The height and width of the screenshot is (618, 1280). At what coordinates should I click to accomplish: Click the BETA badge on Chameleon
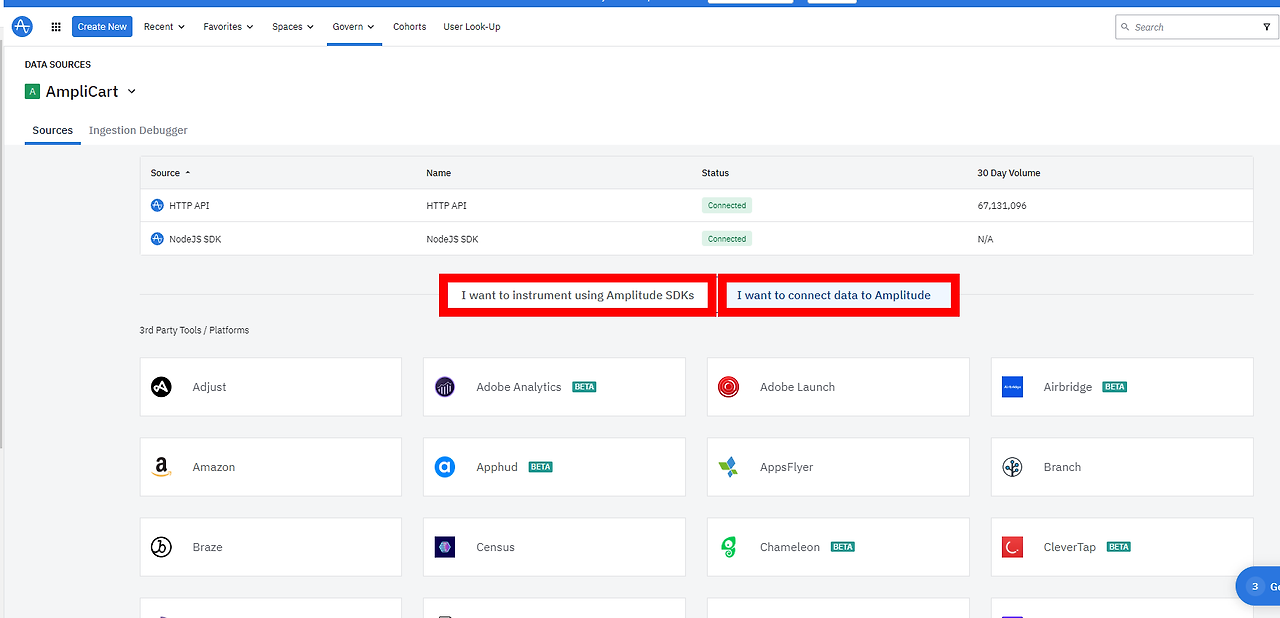[843, 547]
